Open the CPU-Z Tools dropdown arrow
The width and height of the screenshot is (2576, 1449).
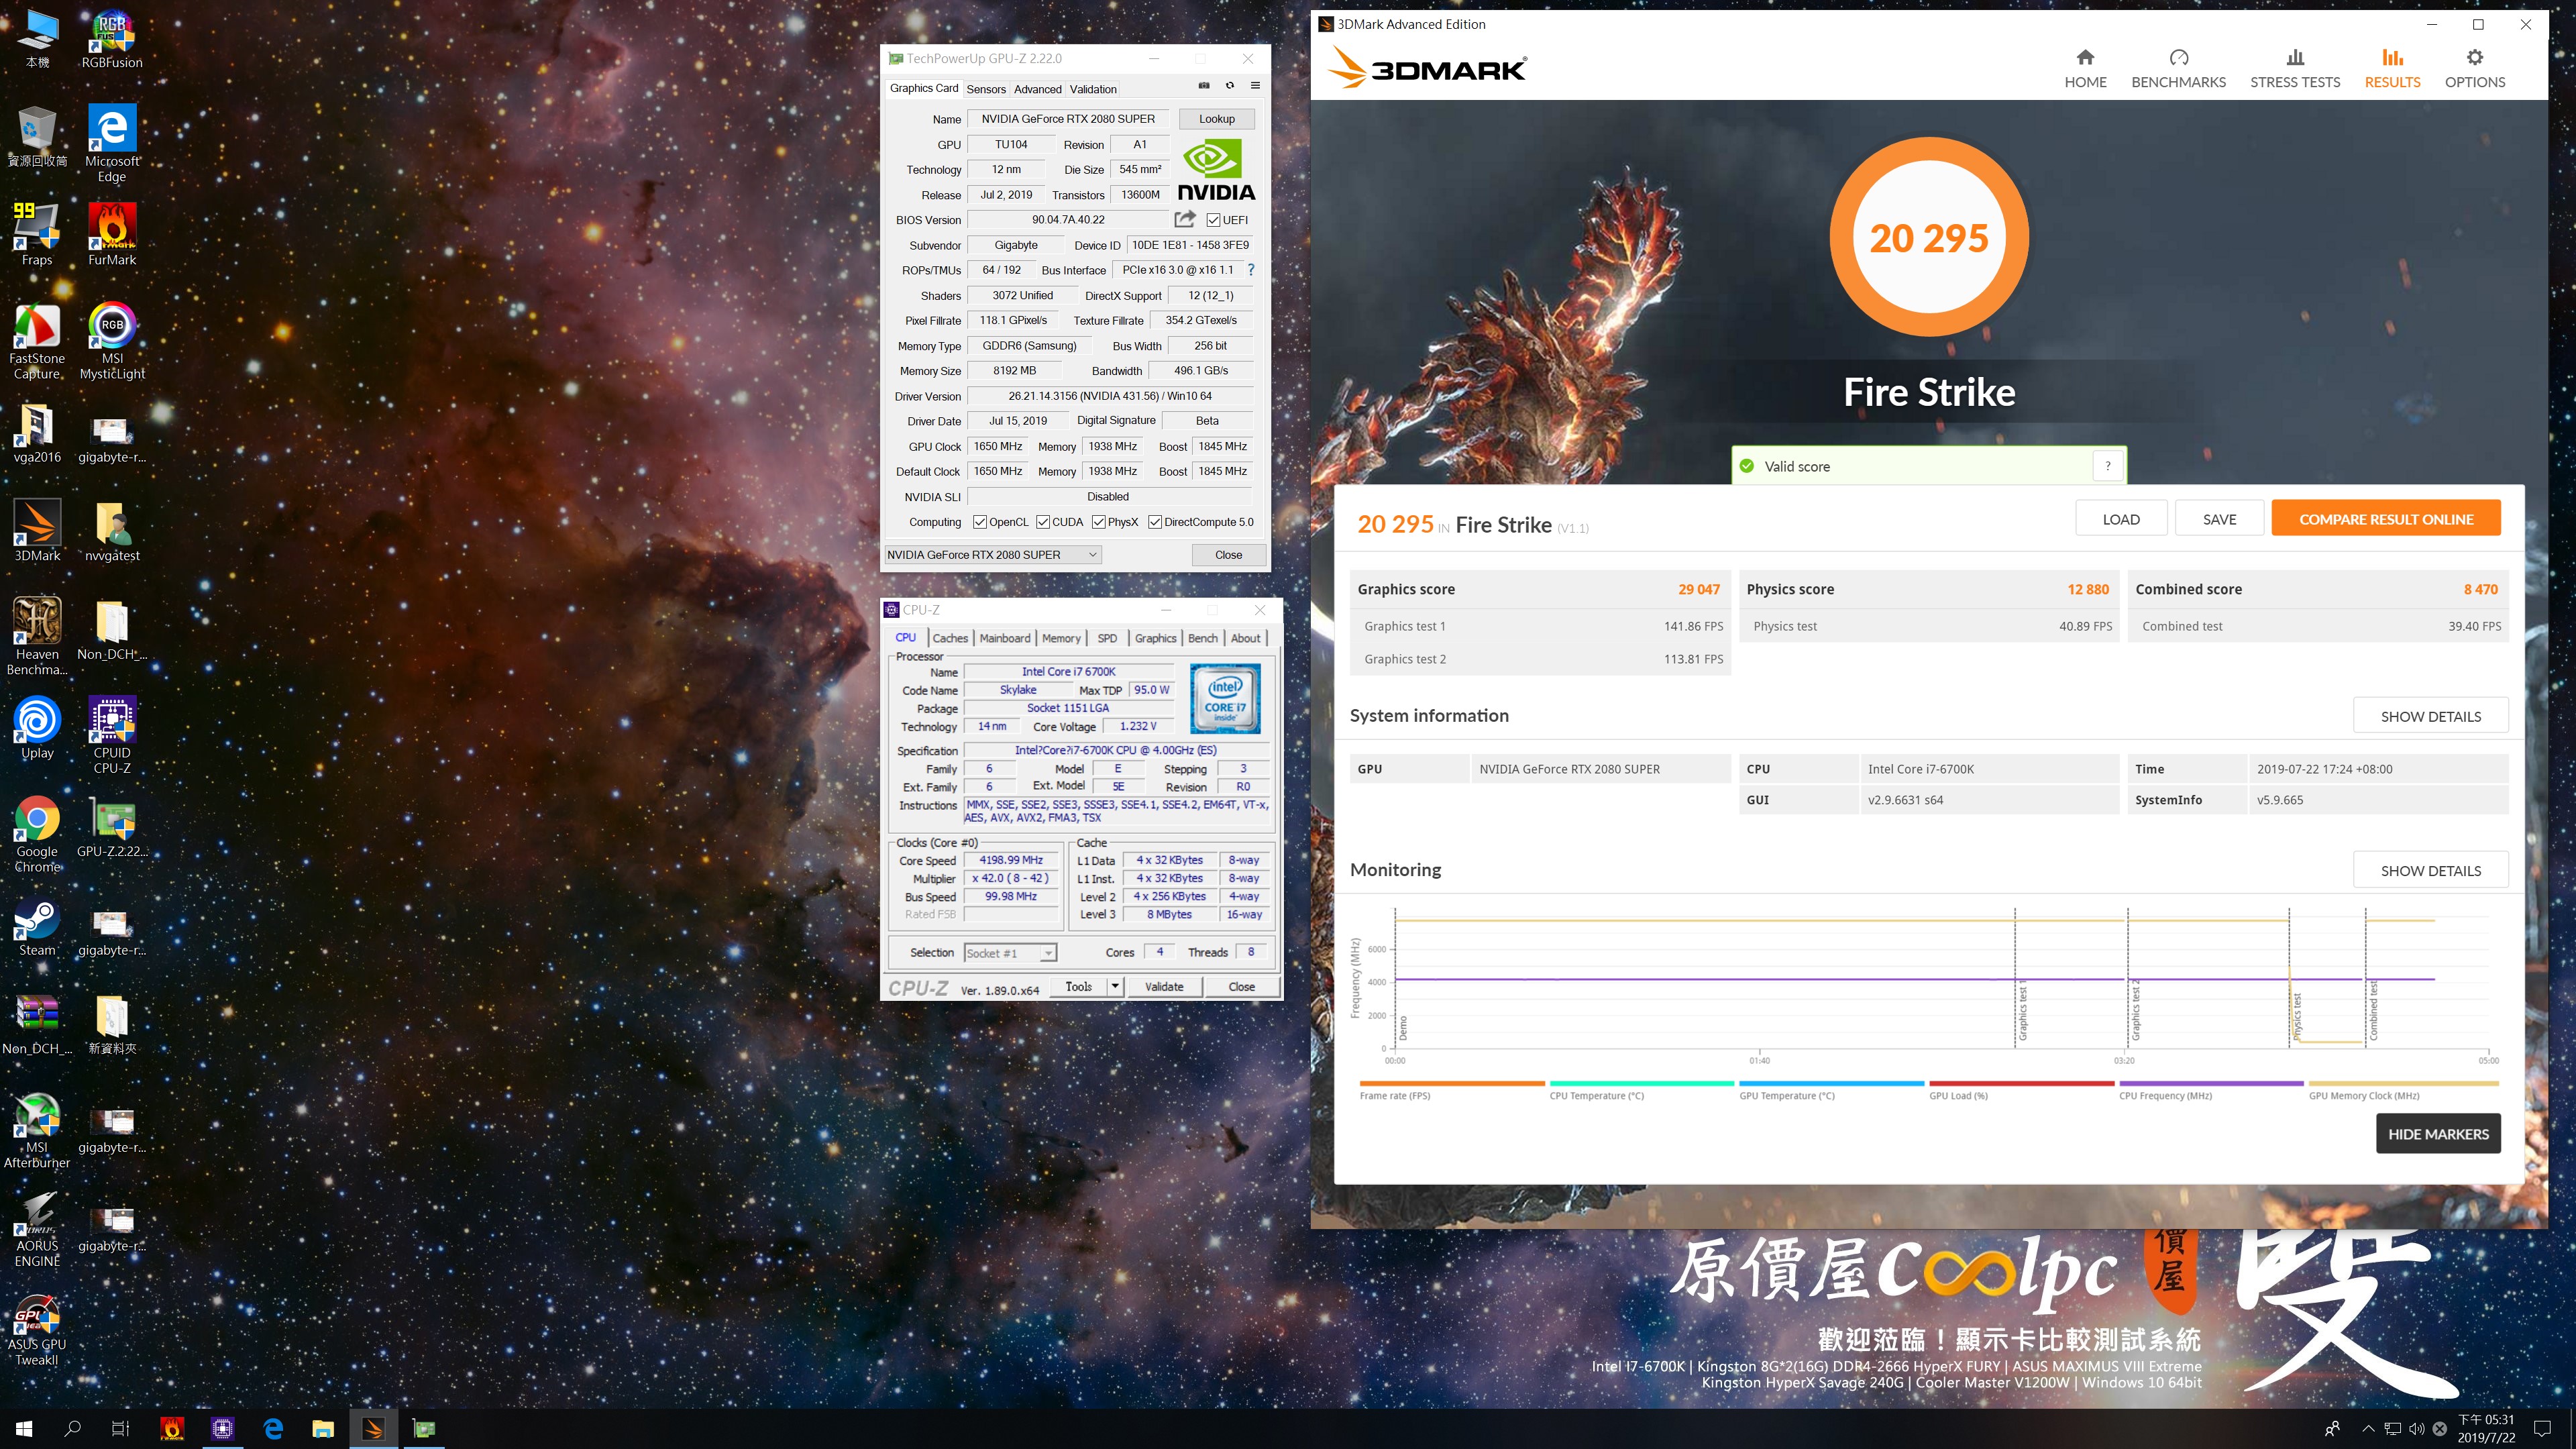pyautogui.click(x=1115, y=987)
